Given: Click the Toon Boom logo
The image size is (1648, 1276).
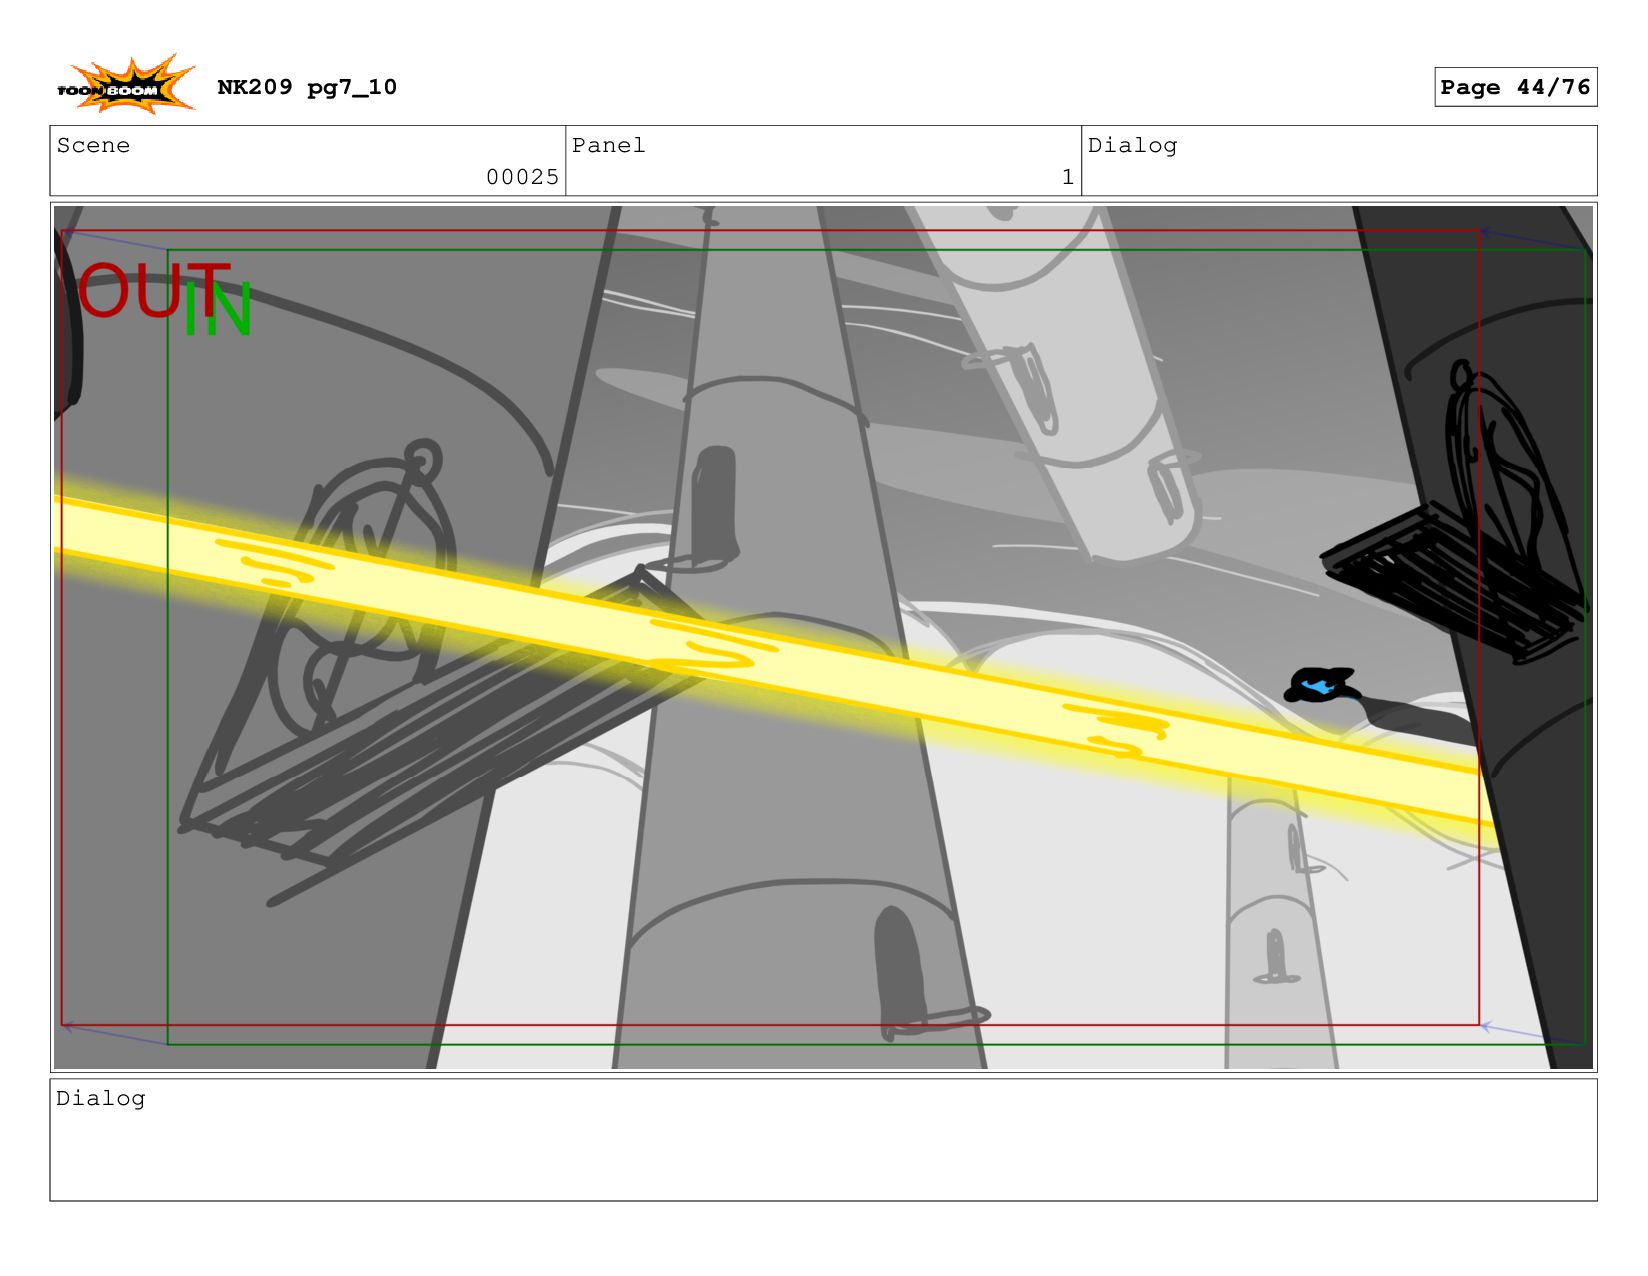Looking at the screenshot, I should (x=125, y=85).
